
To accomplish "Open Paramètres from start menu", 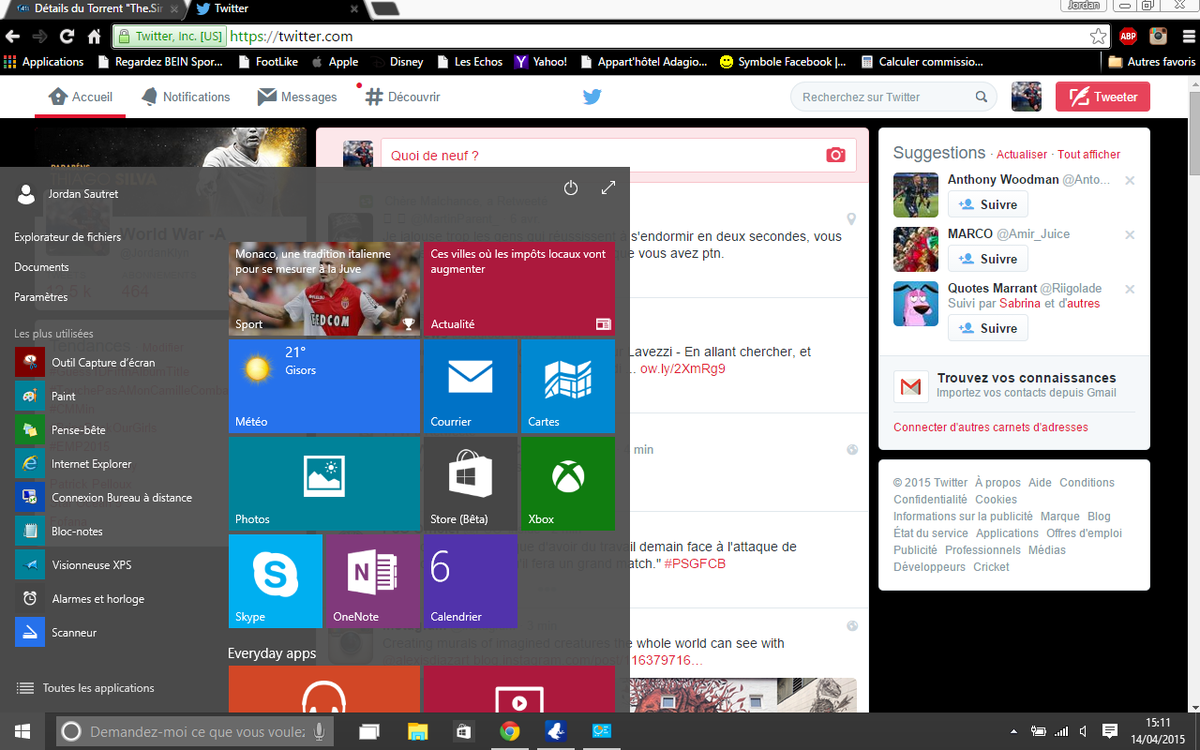I will pos(41,297).
